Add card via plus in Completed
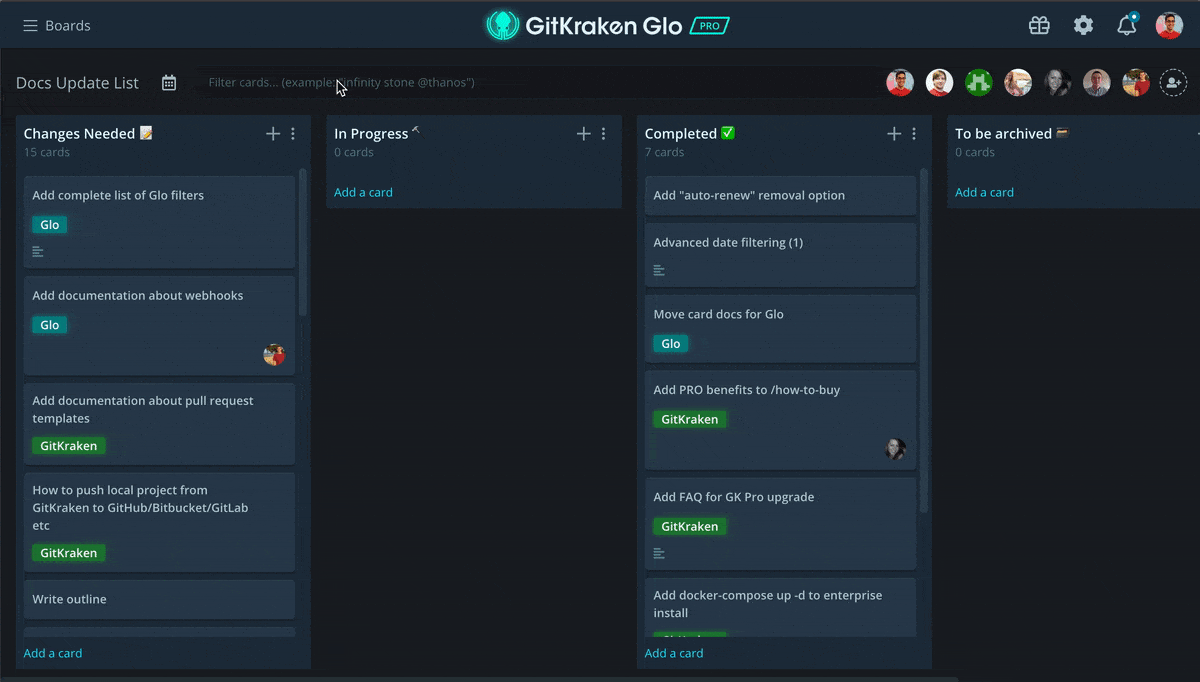1200x682 pixels. click(x=894, y=134)
